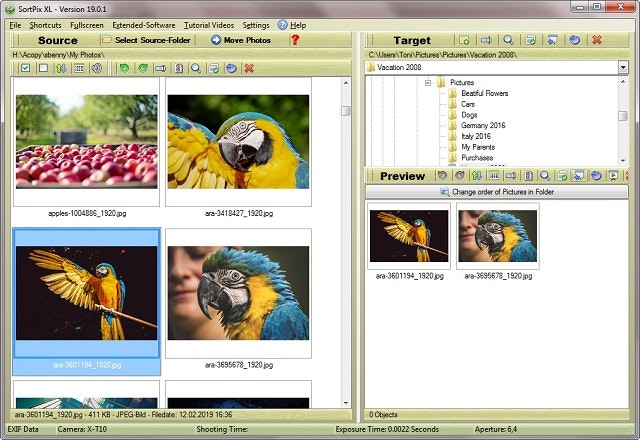The width and height of the screenshot is (640, 440).
Task: Click the magnifier search icon in Source toolbar
Action: 196,68
